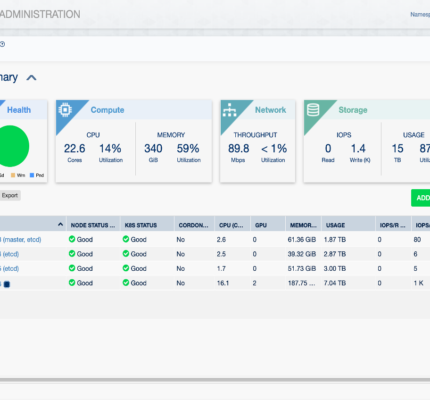Click the horizontal scrollbar at the bottom
This screenshot has height=400, width=430.
pos(215,380)
